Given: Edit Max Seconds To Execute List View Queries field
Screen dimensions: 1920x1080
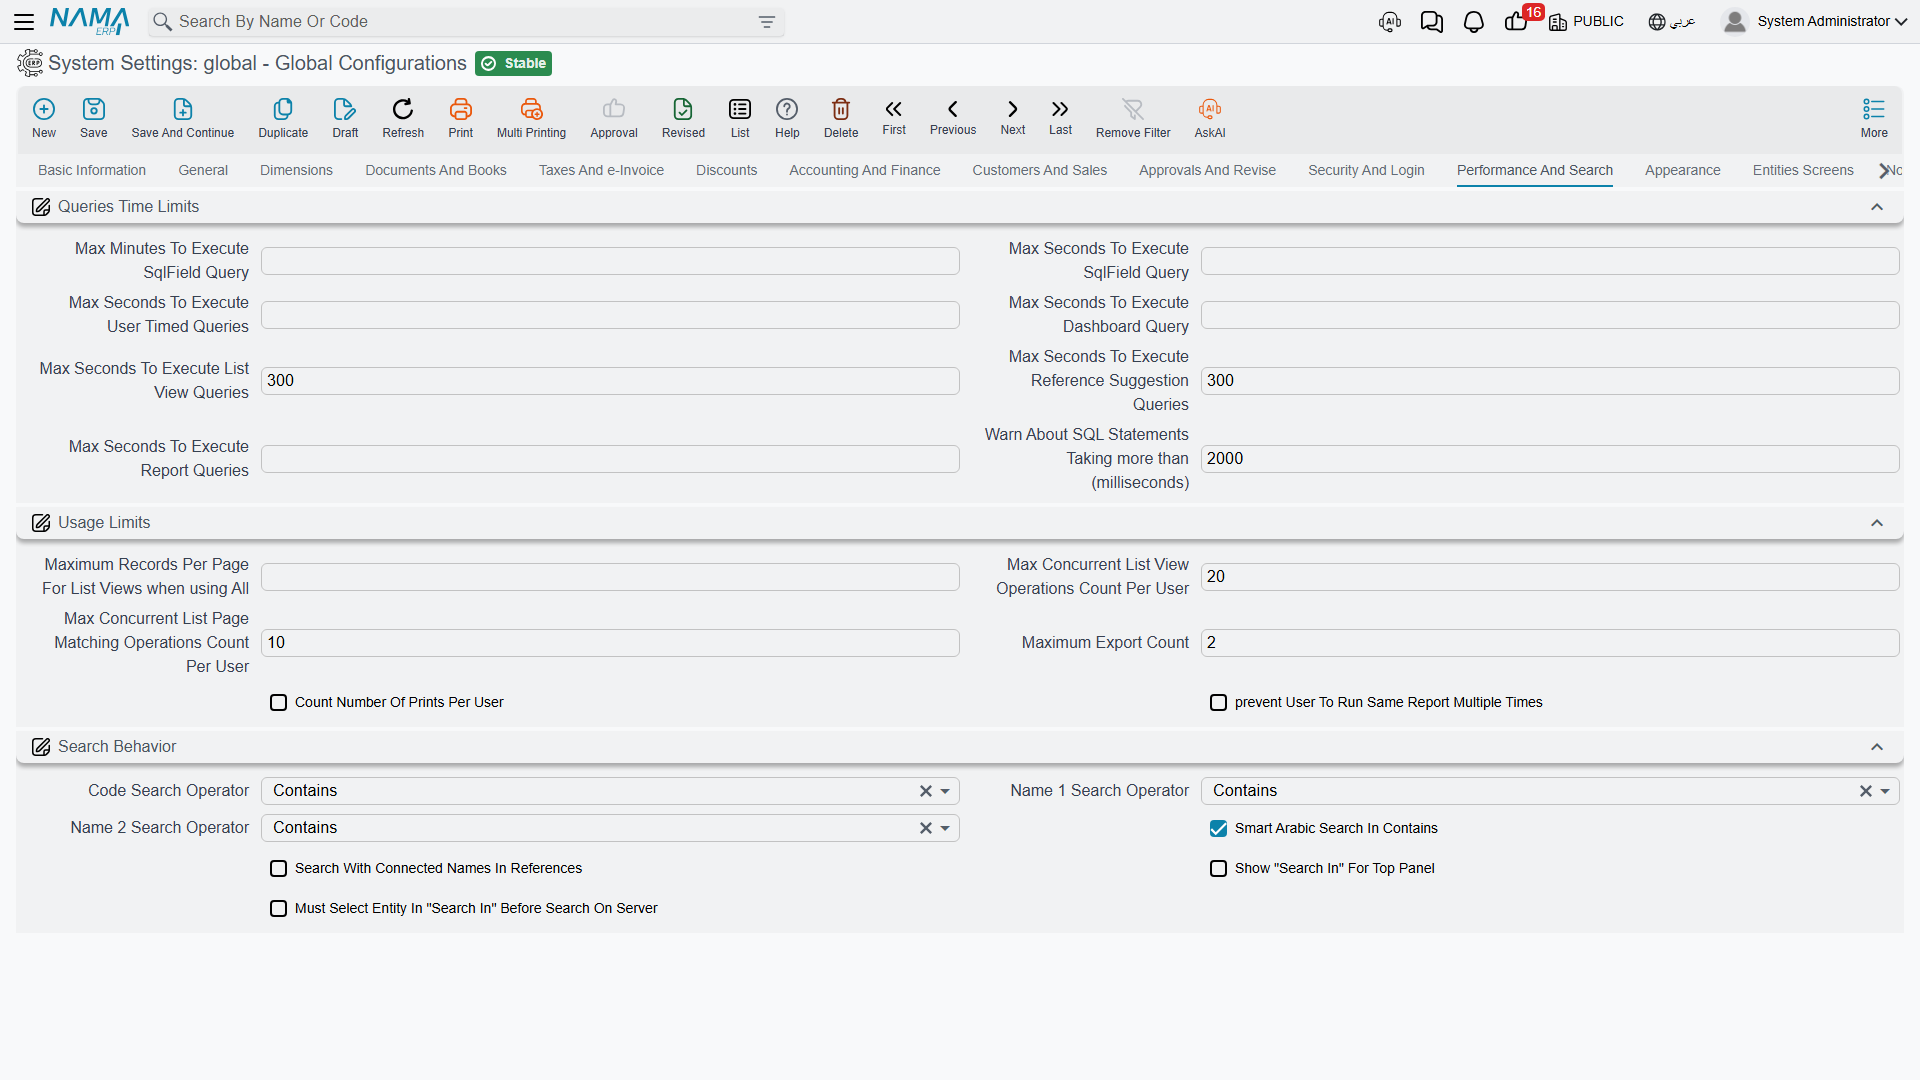Looking at the screenshot, I should (x=610, y=381).
